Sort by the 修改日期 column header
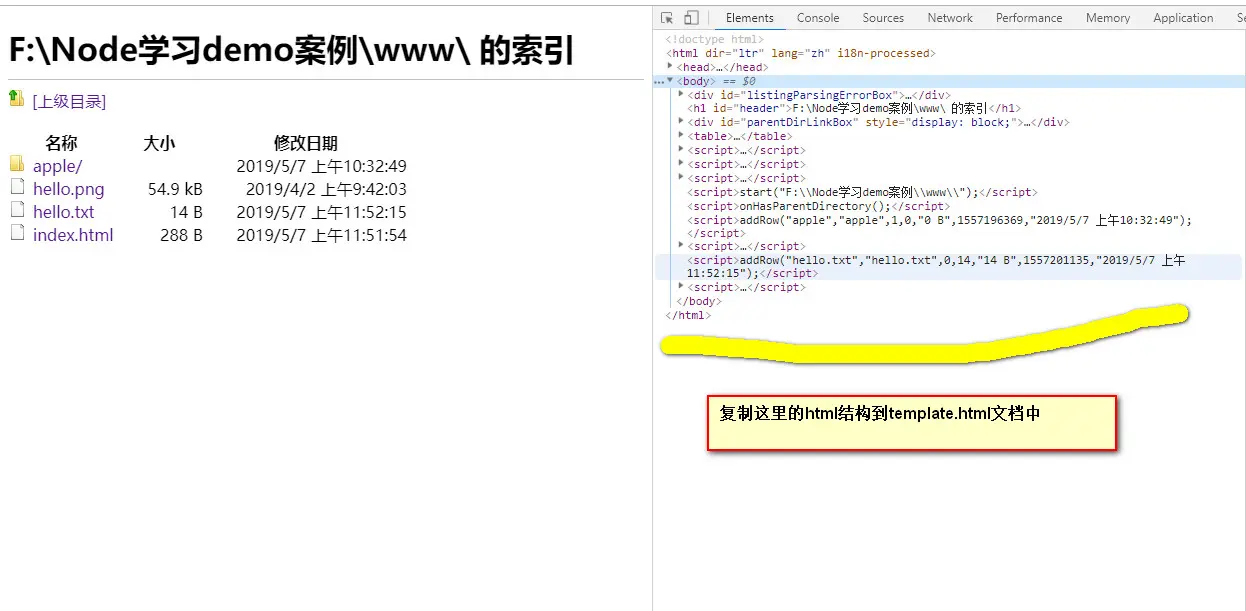 [306, 143]
